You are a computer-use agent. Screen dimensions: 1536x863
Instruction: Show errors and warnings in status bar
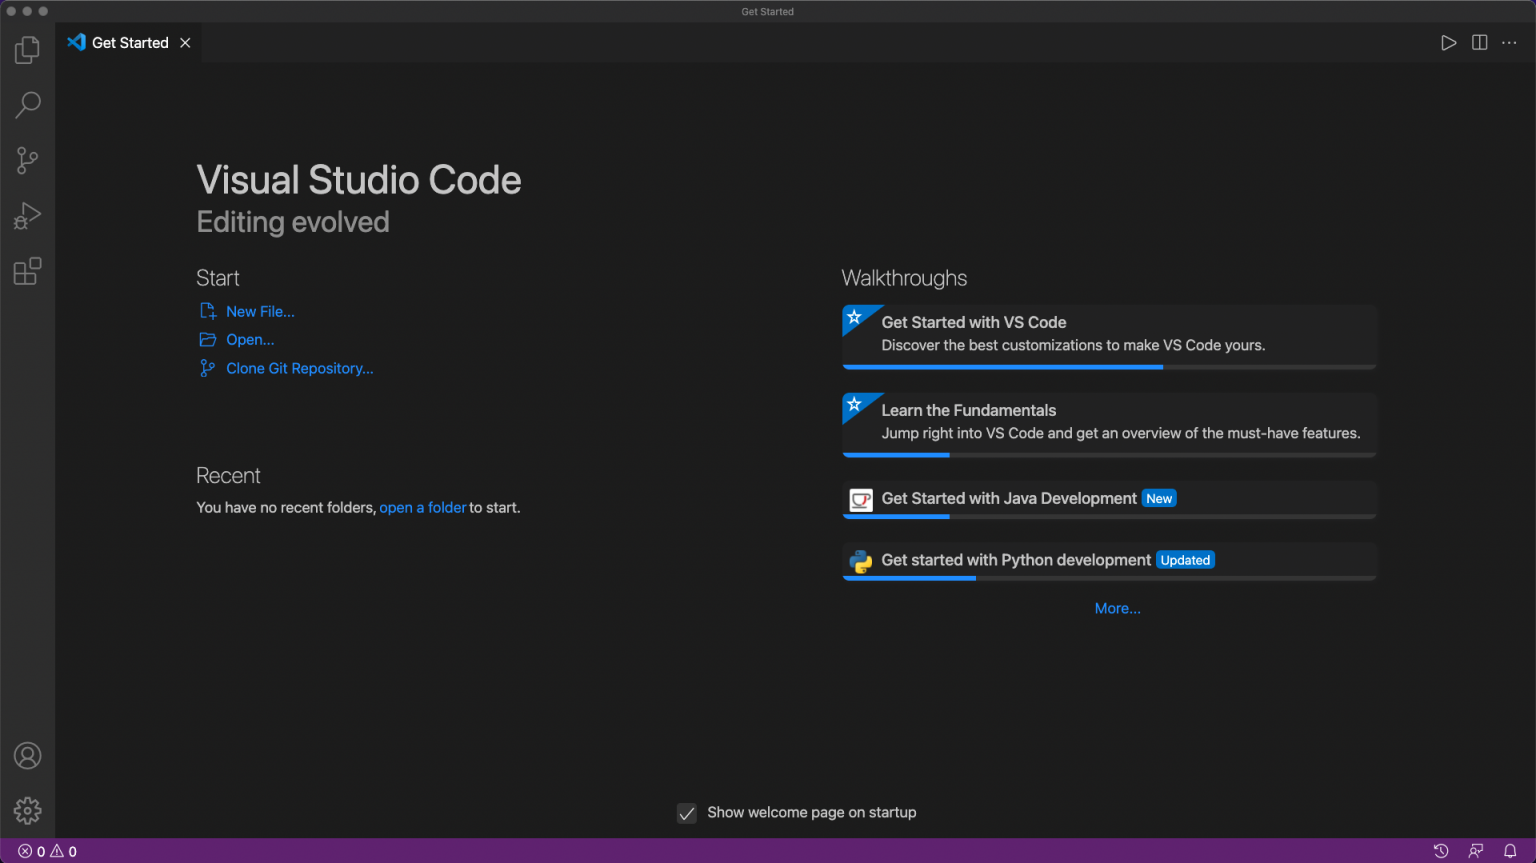[47, 851]
